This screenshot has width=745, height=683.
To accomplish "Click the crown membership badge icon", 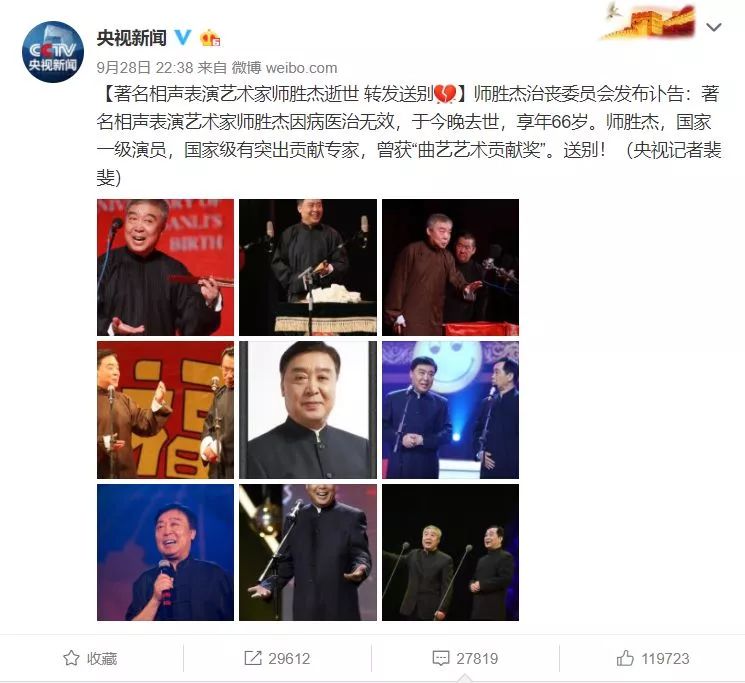I will pos(210,38).
